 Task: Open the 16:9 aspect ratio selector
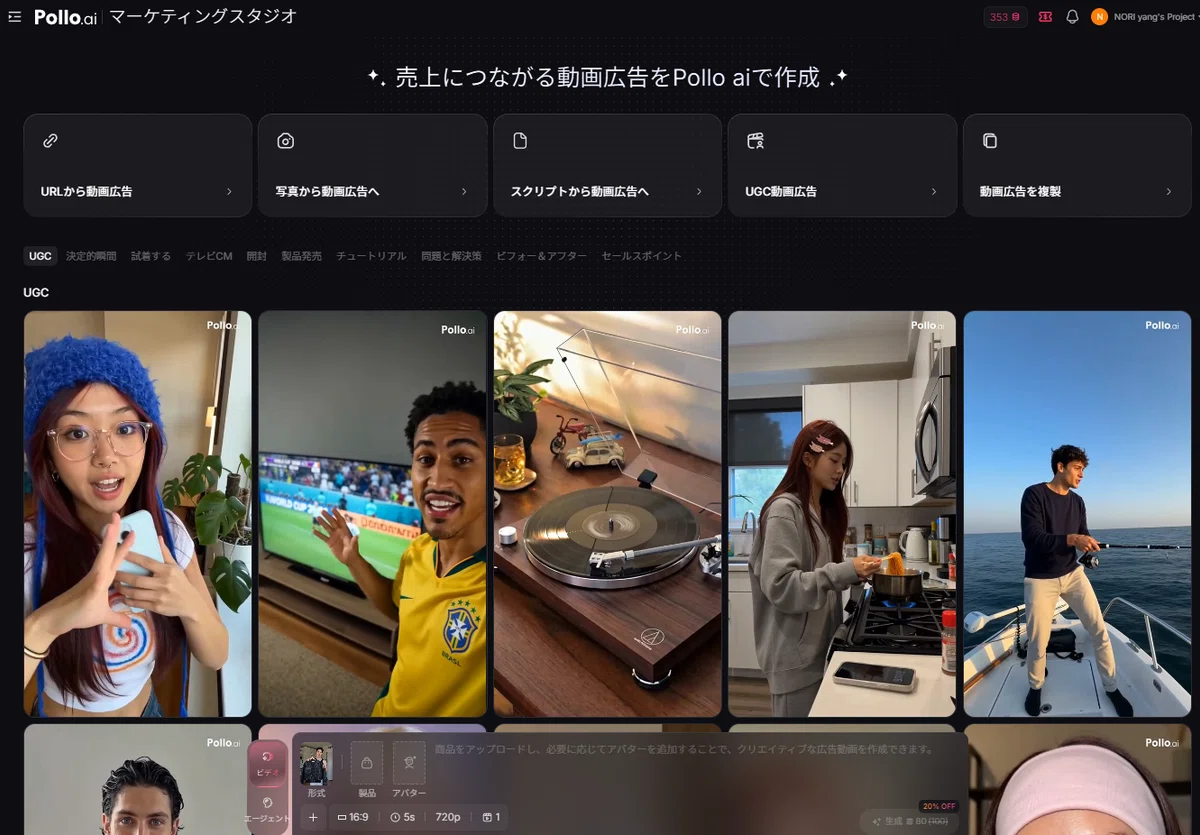pos(353,817)
